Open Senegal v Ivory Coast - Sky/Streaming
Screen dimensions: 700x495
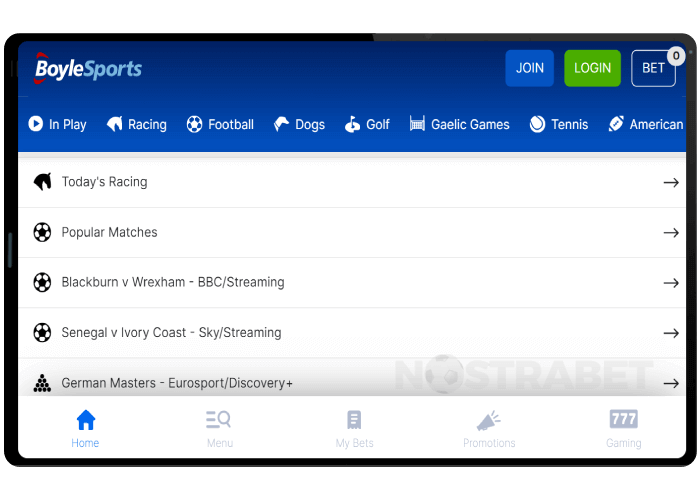click(x=171, y=333)
